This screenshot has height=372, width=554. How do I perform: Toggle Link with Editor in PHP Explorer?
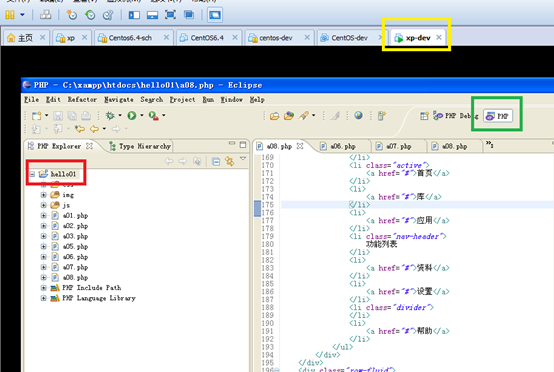click(230, 161)
